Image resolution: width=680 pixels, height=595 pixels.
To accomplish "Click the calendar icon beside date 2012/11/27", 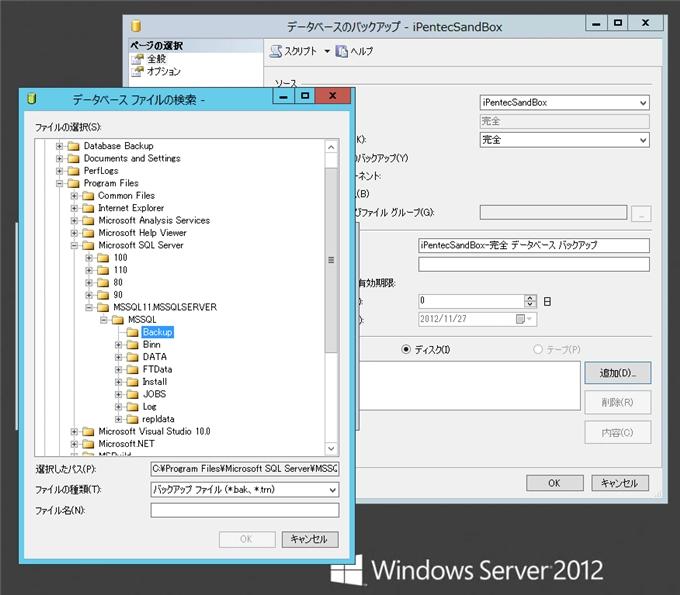I will coord(520,319).
